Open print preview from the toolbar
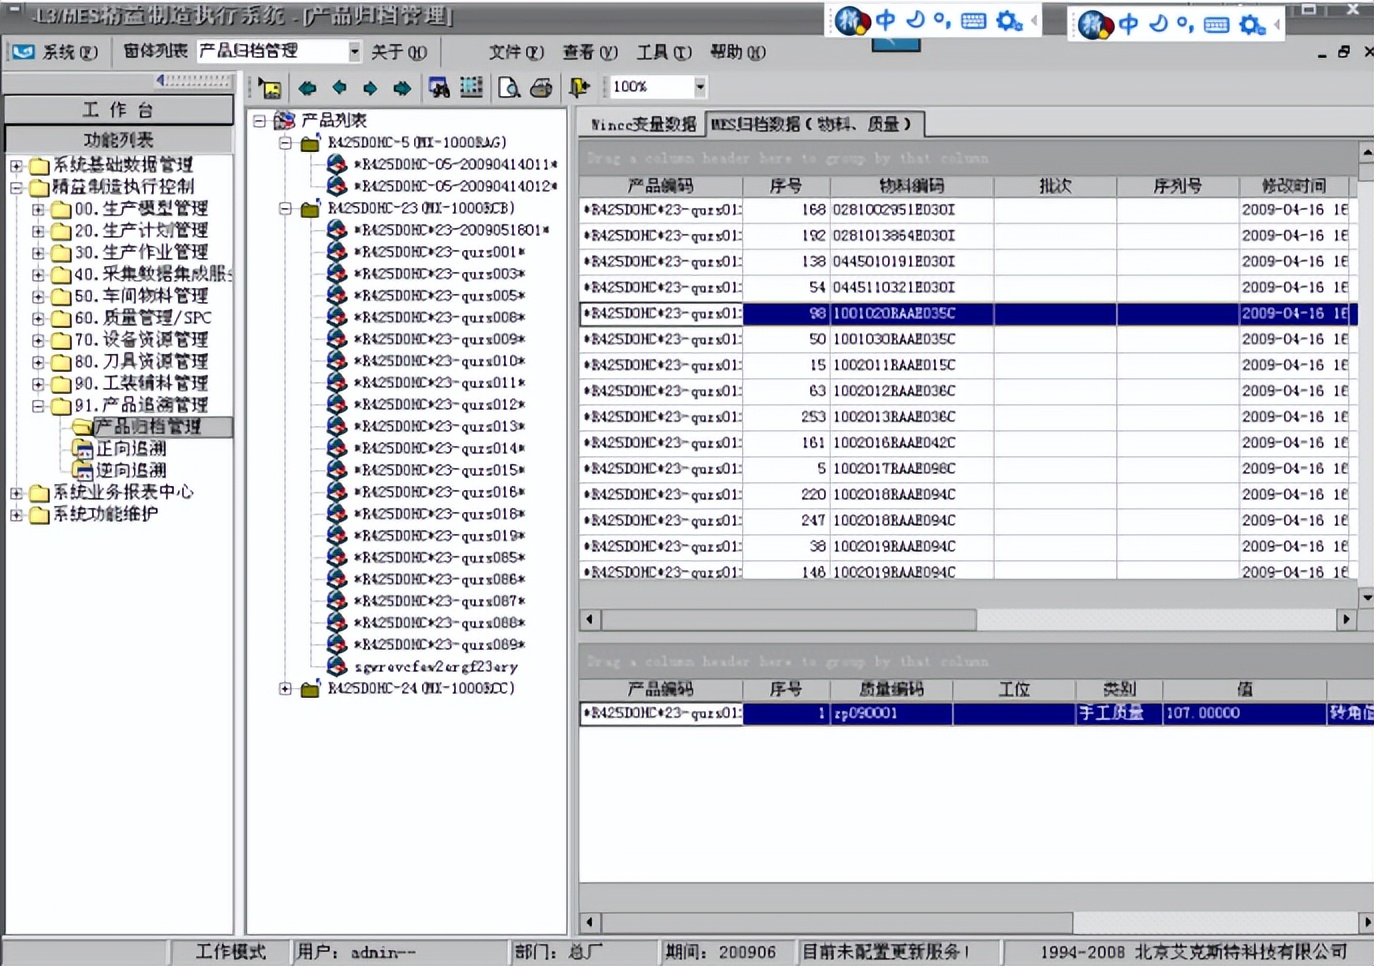The width and height of the screenshot is (1374, 966). [x=508, y=88]
